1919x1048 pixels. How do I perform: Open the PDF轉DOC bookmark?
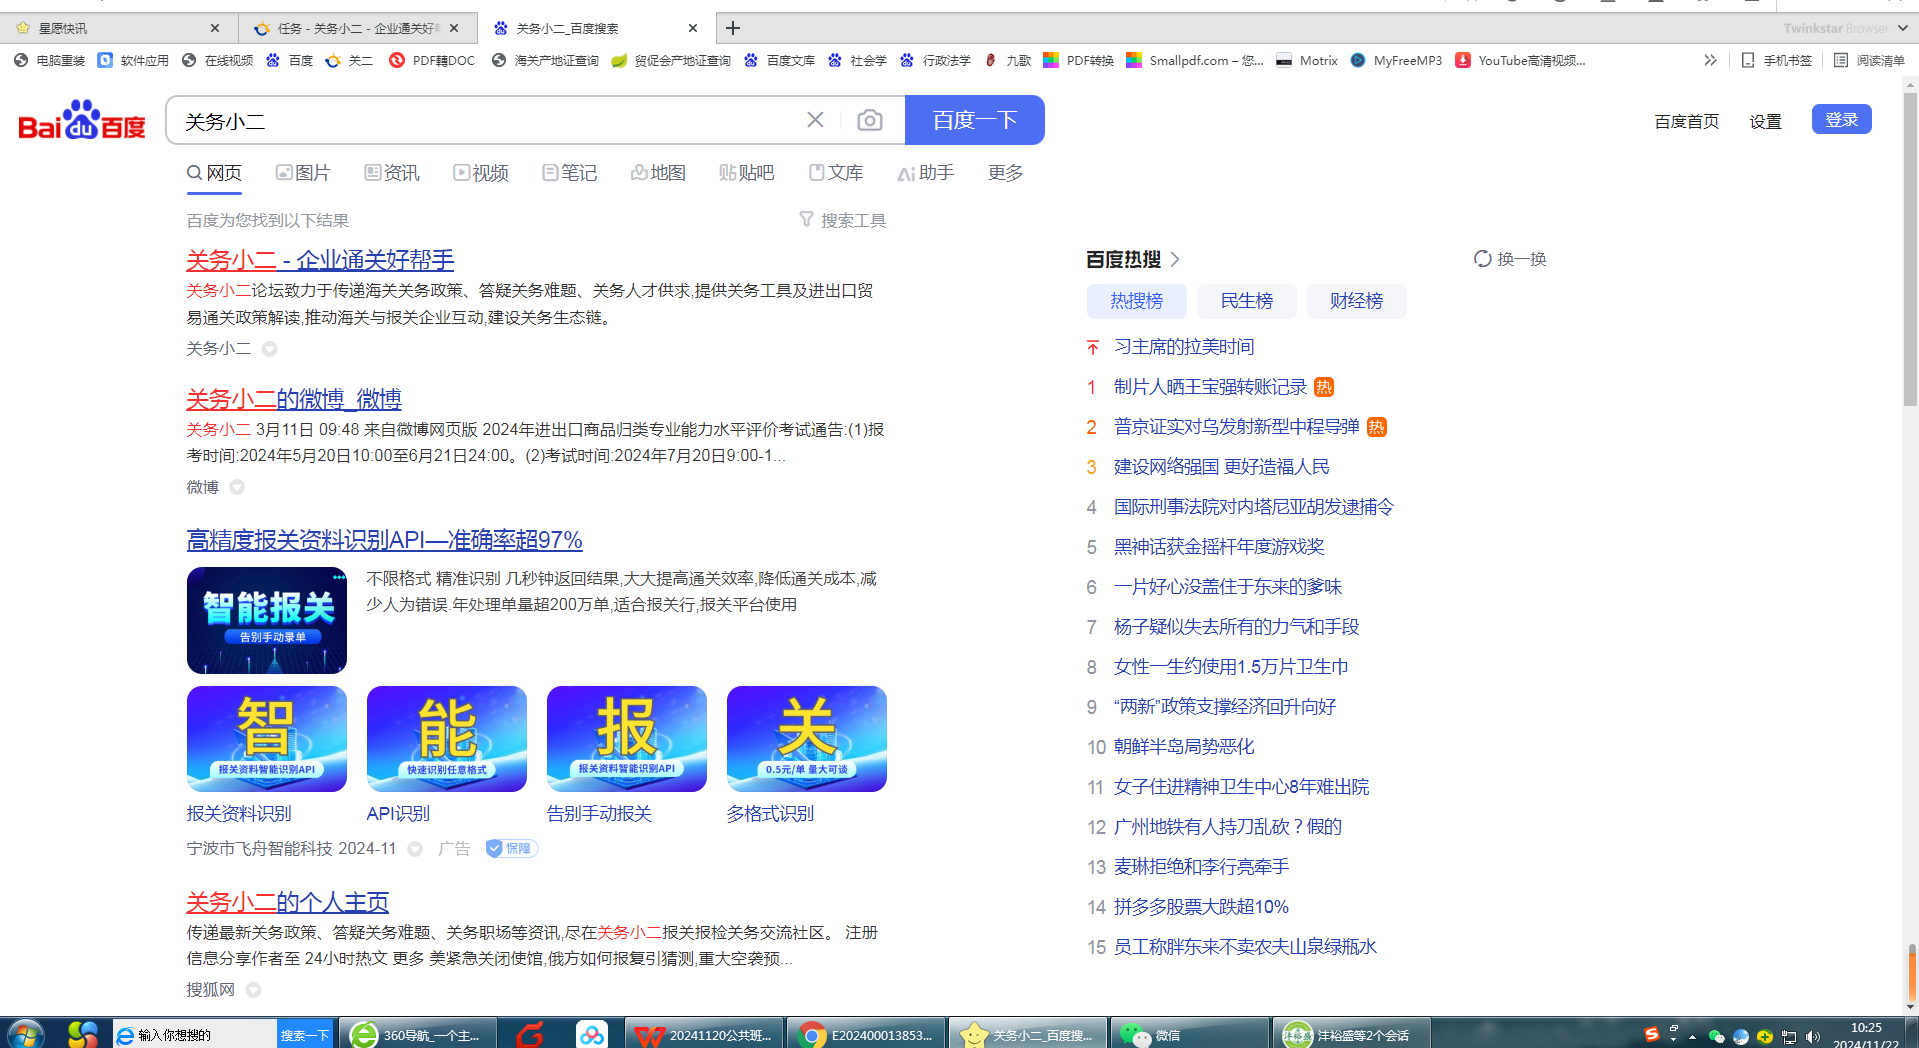pyautogui.click(x=432, y=60)
